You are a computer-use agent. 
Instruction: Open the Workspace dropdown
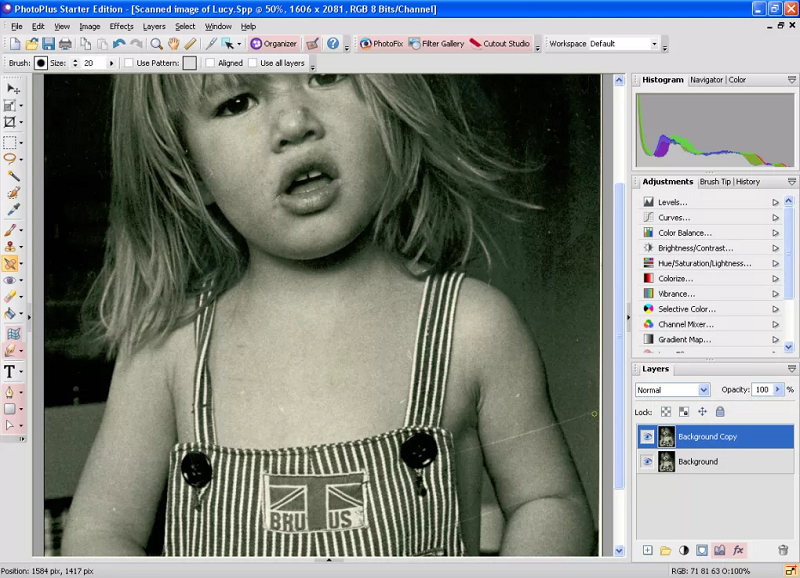[x=654, y=44]
